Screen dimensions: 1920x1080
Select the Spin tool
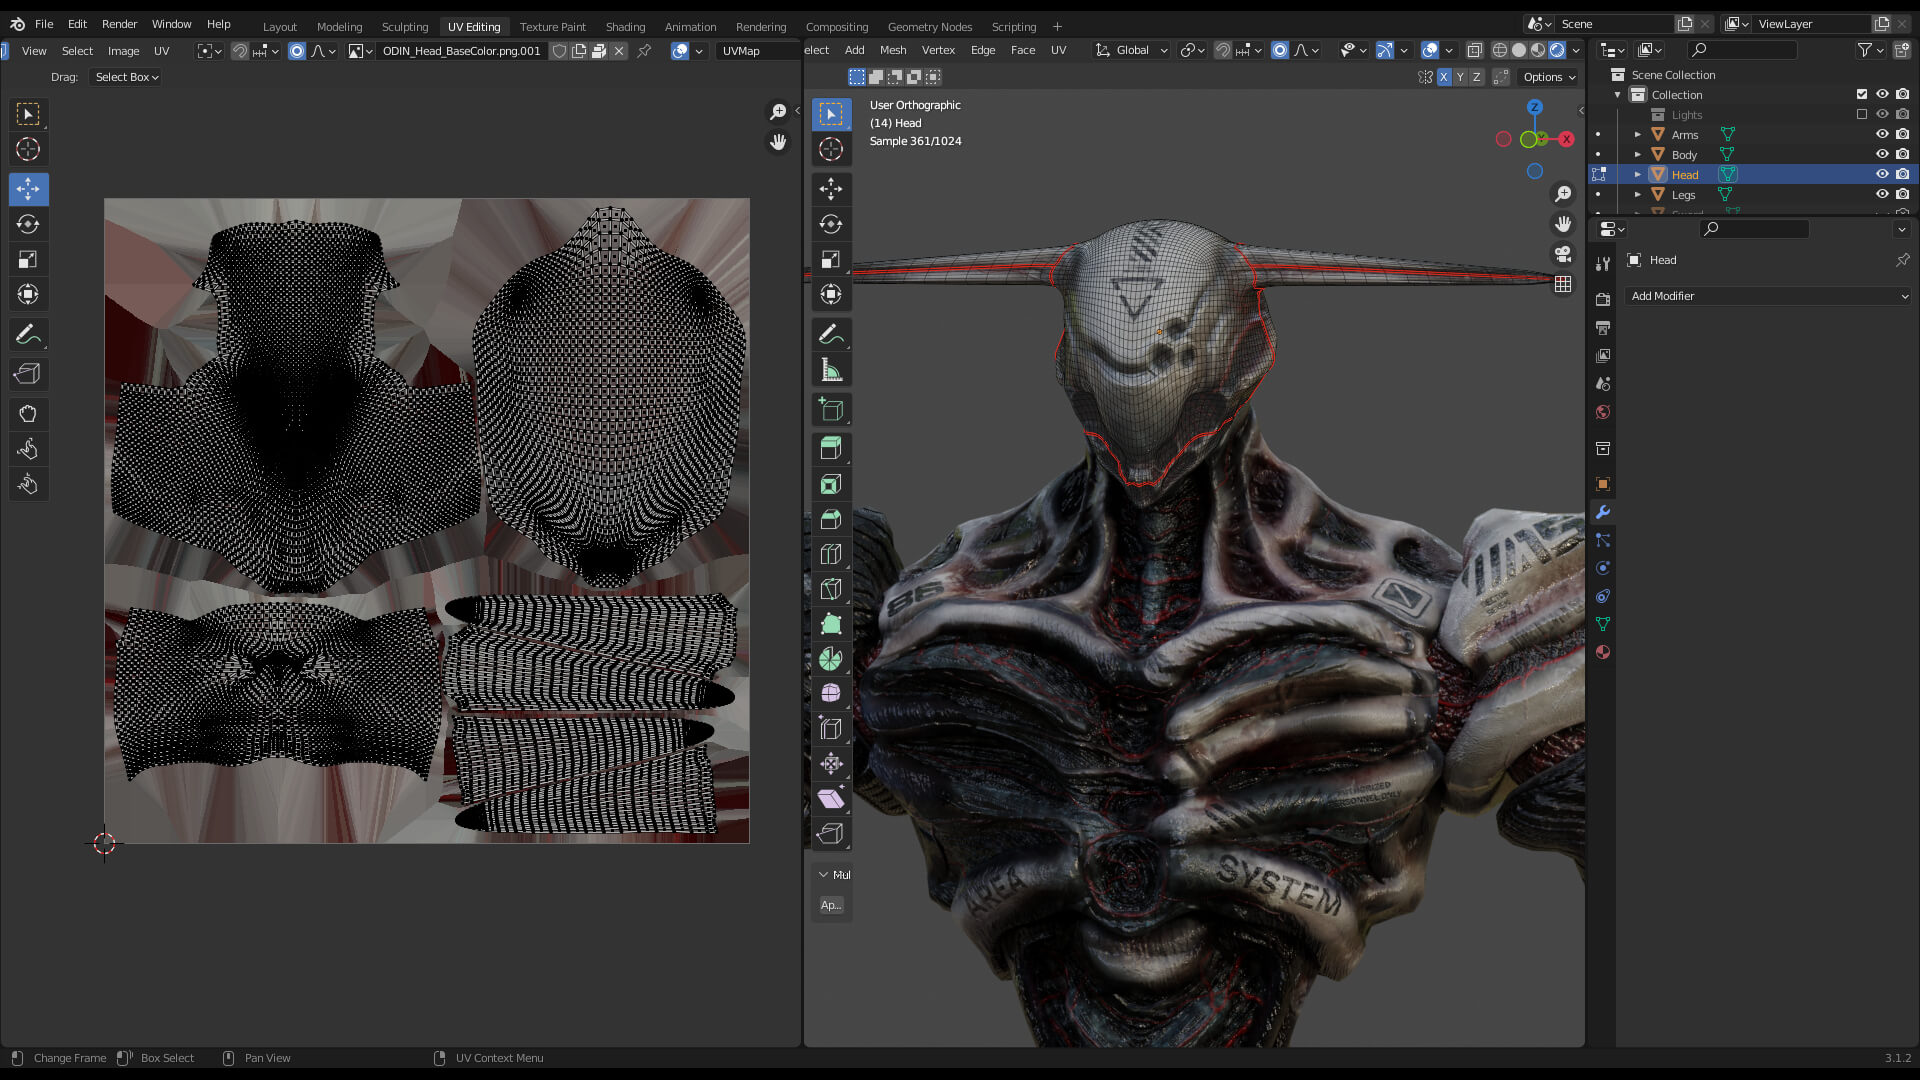pyautogui.click(x=831, y=659)
